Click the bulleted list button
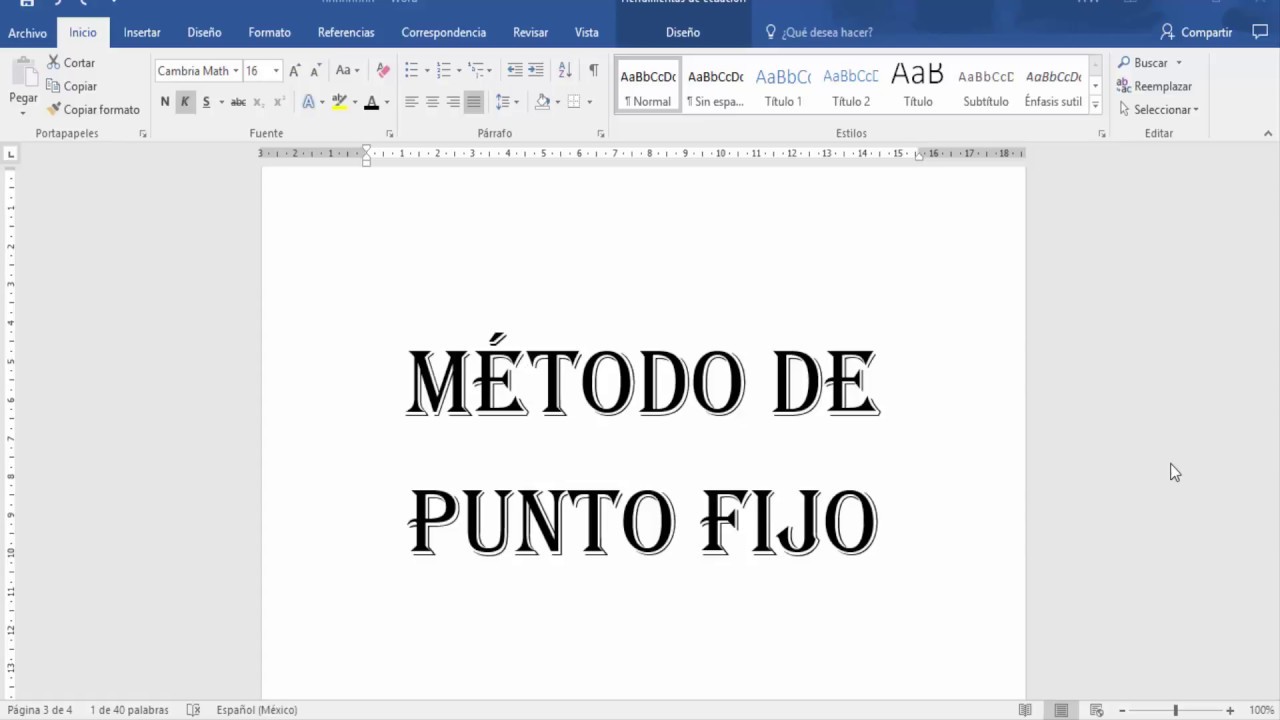 click(411, 70)
